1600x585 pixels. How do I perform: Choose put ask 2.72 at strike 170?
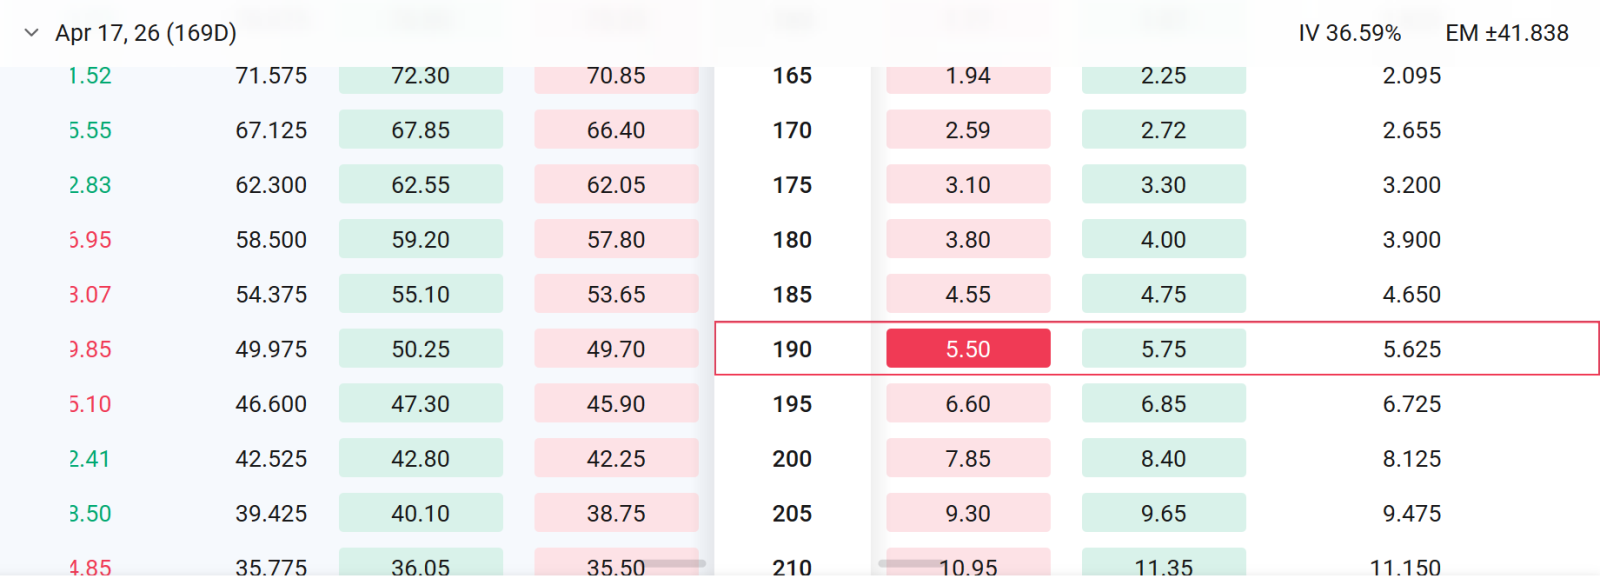[1164, 130]
